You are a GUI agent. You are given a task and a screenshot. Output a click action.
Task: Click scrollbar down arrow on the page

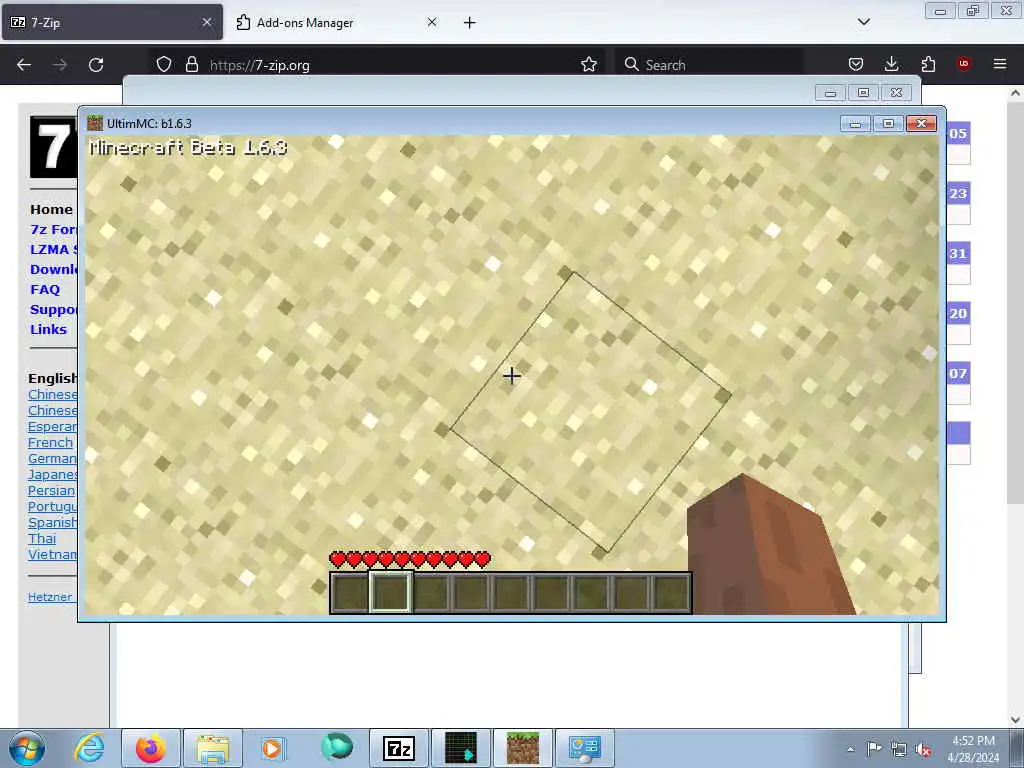1015,720
